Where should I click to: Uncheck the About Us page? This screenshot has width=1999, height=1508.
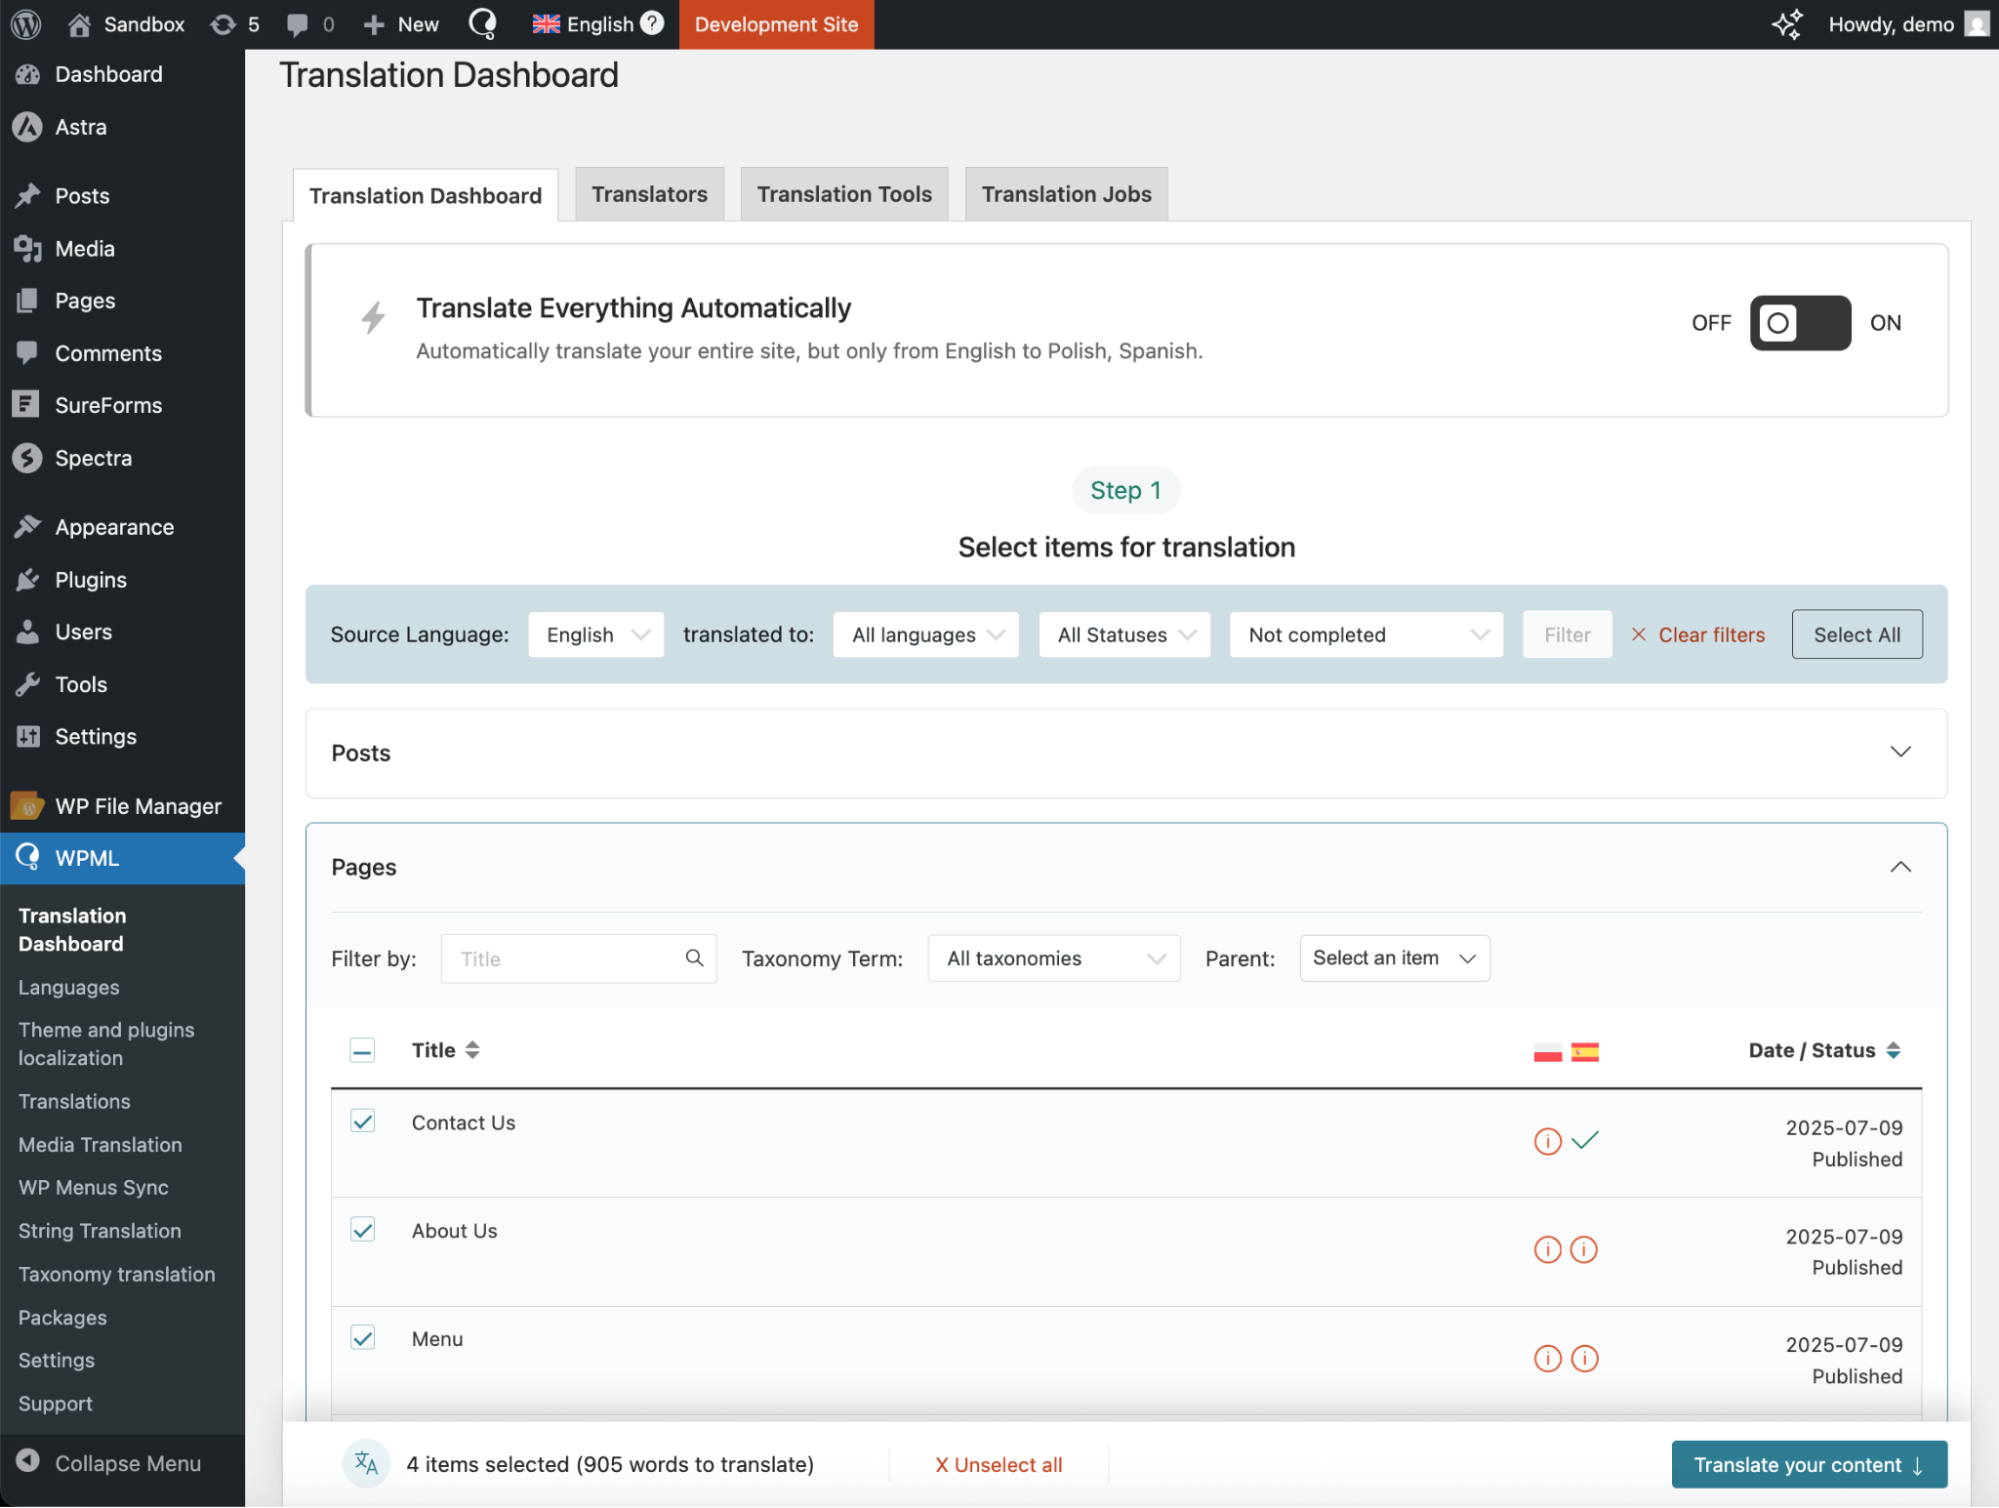(362, 1230)
